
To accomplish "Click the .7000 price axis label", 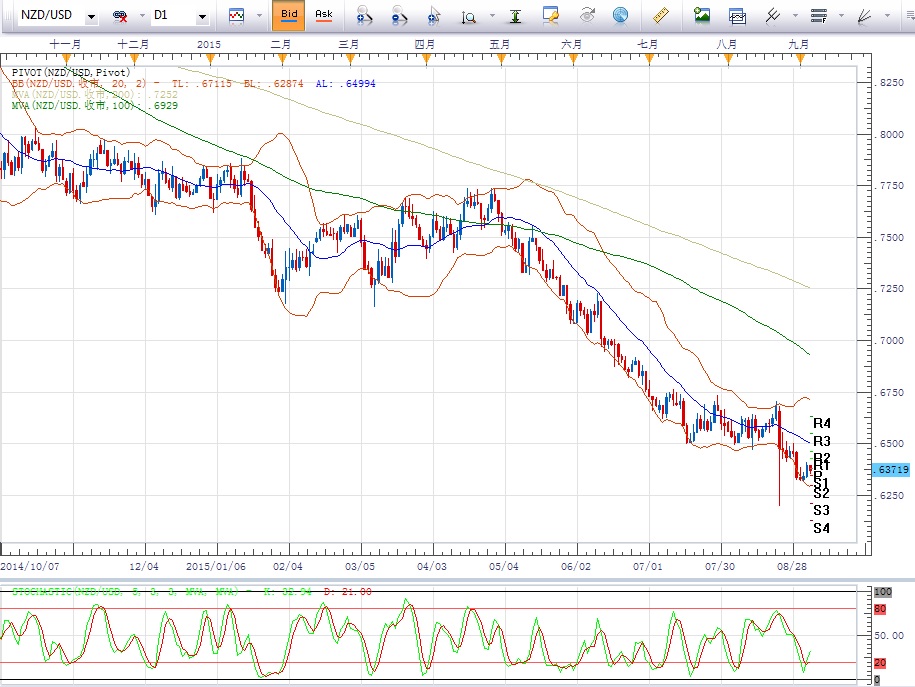I will click(x=890, y=341).
